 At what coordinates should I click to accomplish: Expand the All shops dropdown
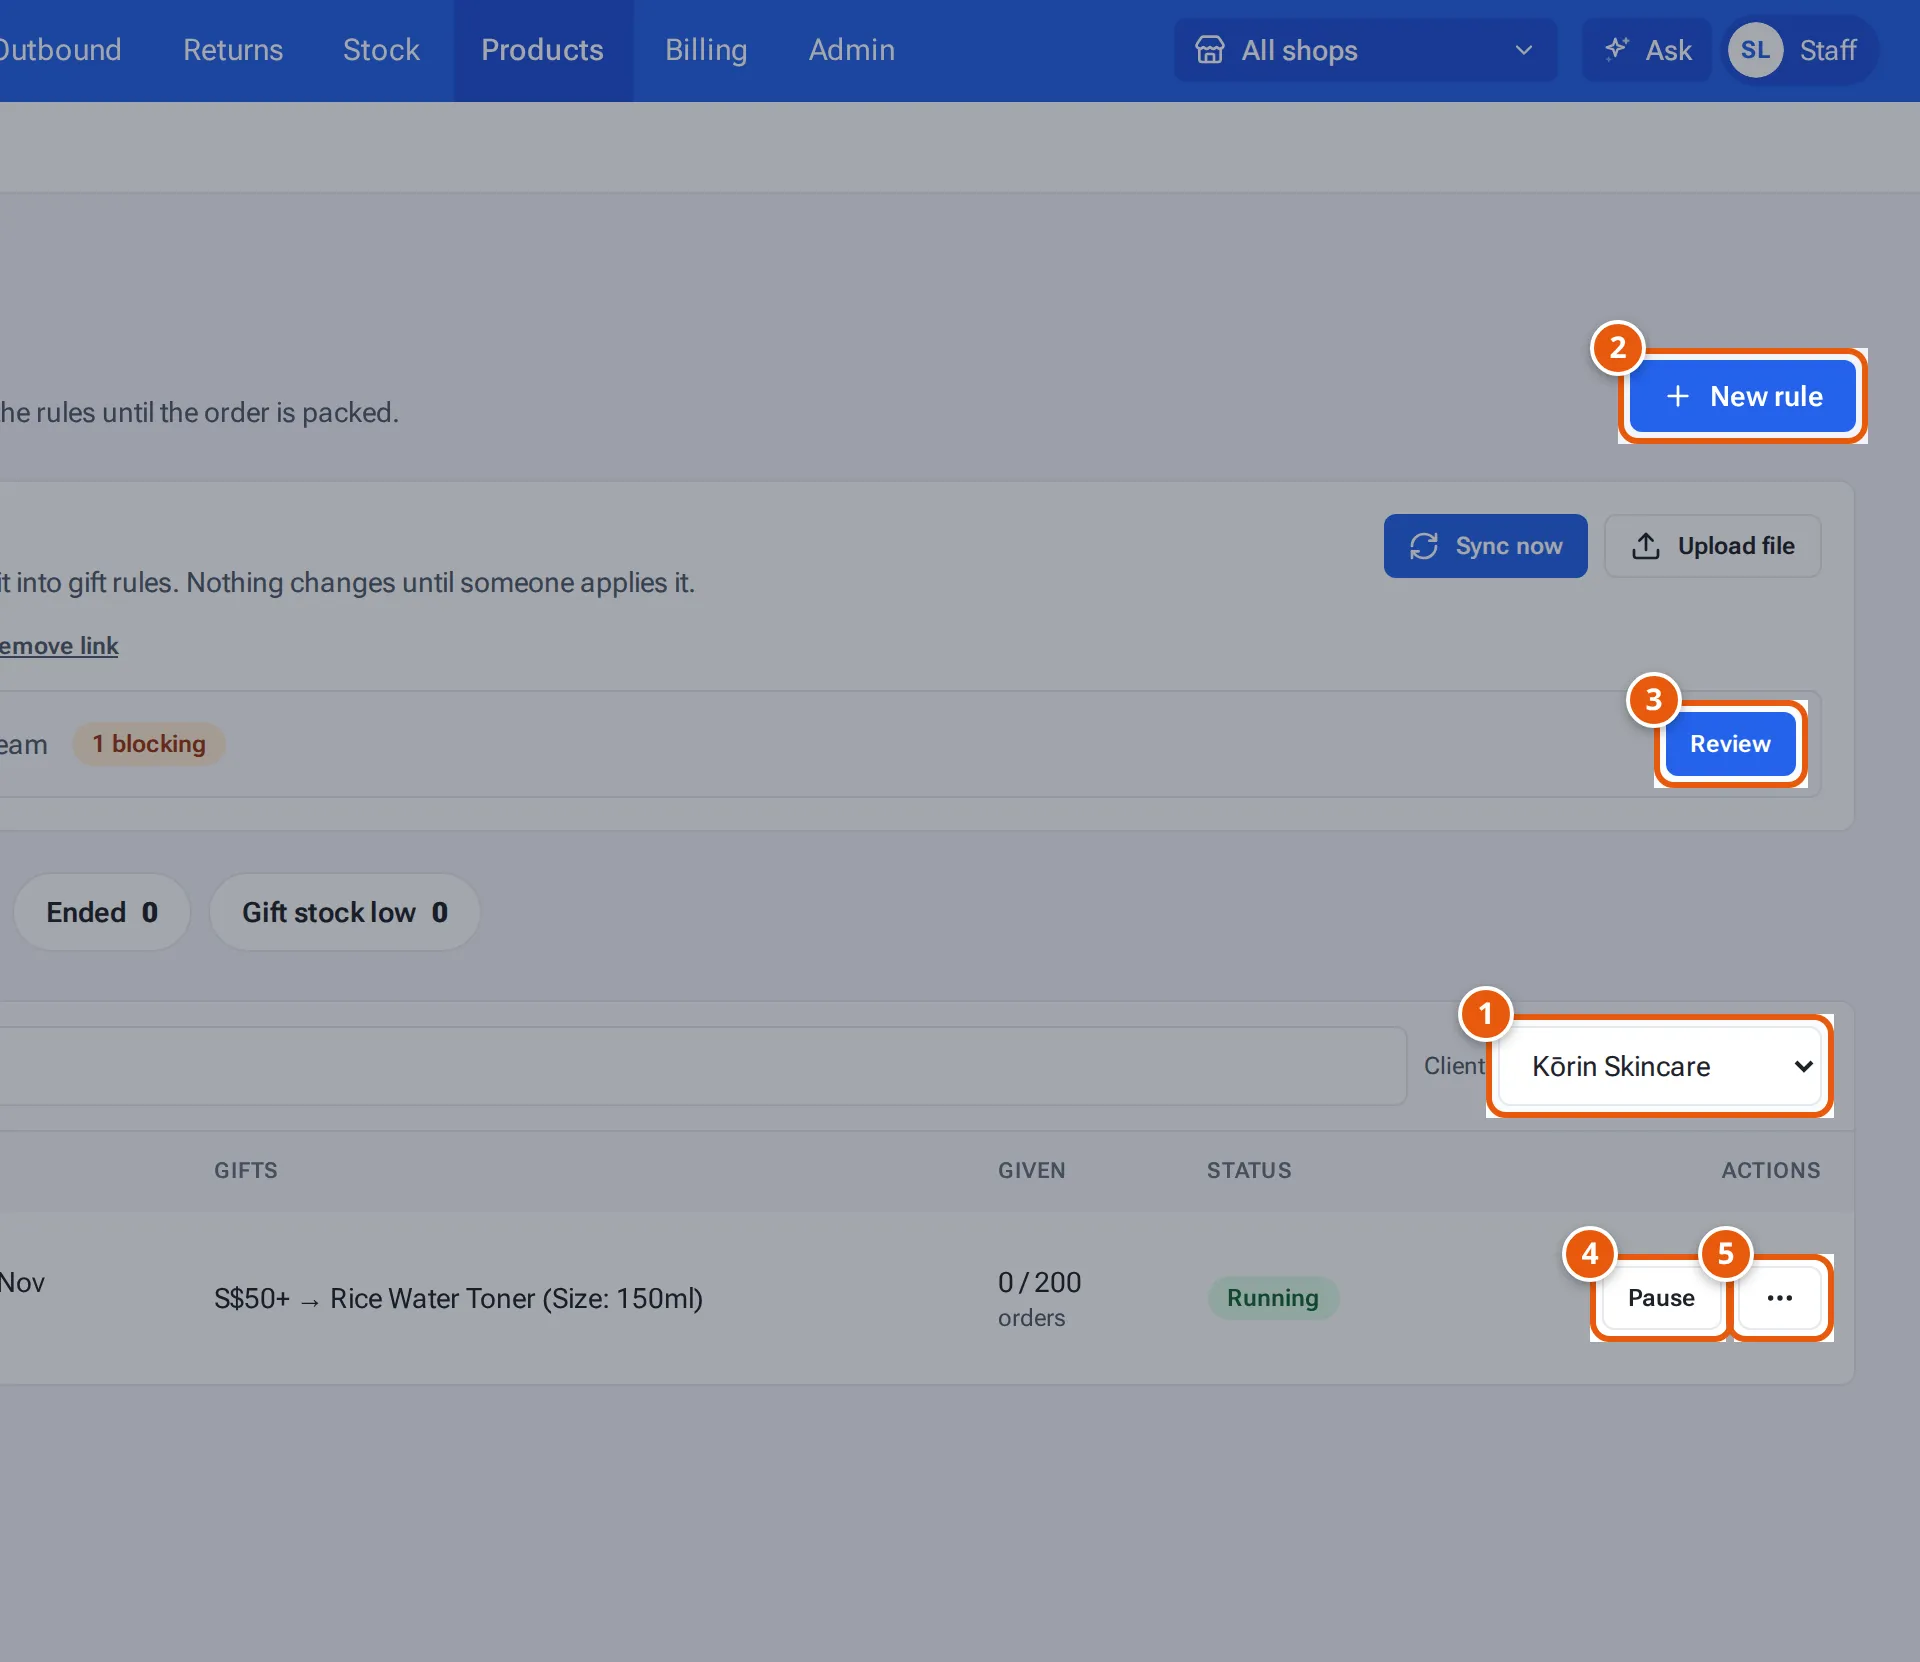click(1366, 50)
